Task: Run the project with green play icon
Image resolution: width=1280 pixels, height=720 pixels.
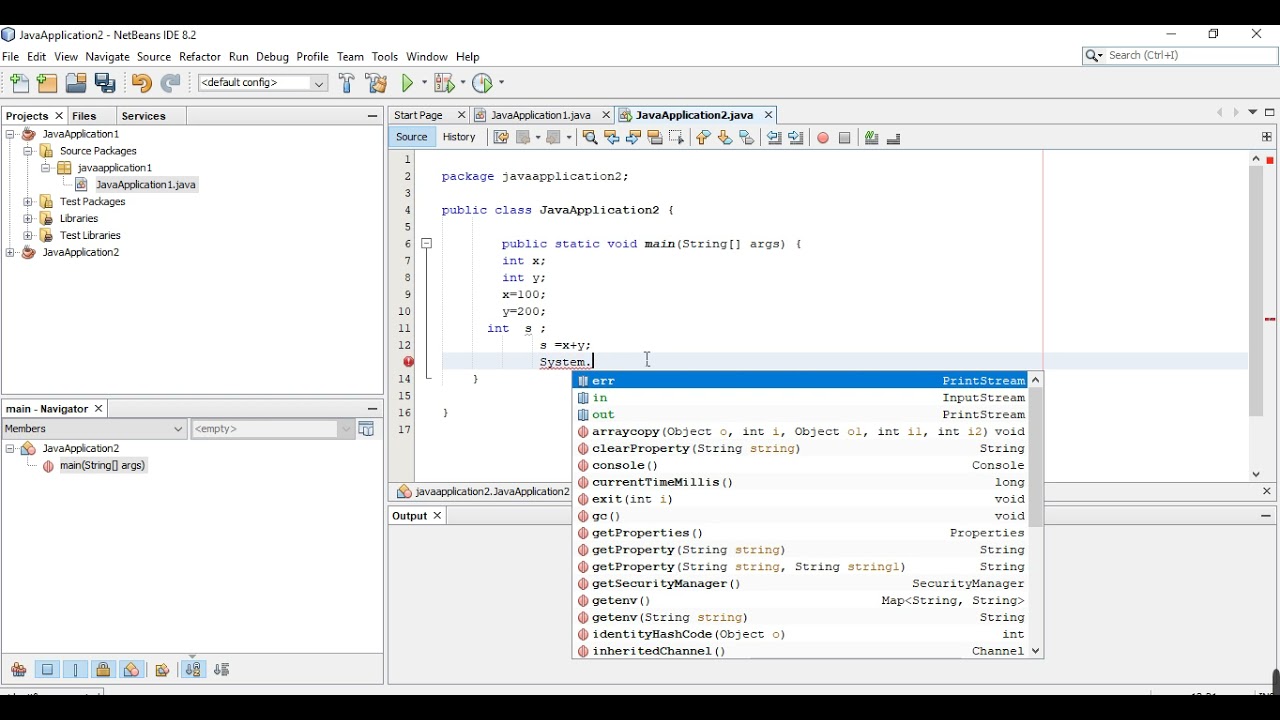Action: 408,84
